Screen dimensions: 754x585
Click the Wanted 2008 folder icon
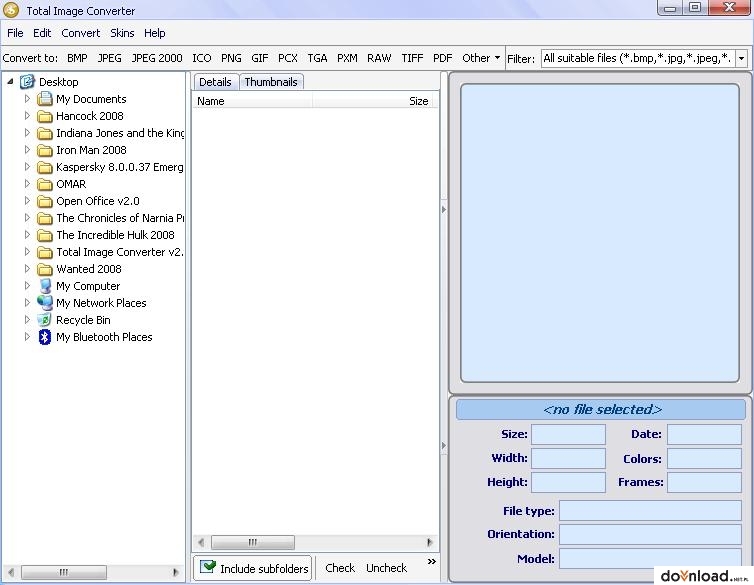(x=45, y=269)
